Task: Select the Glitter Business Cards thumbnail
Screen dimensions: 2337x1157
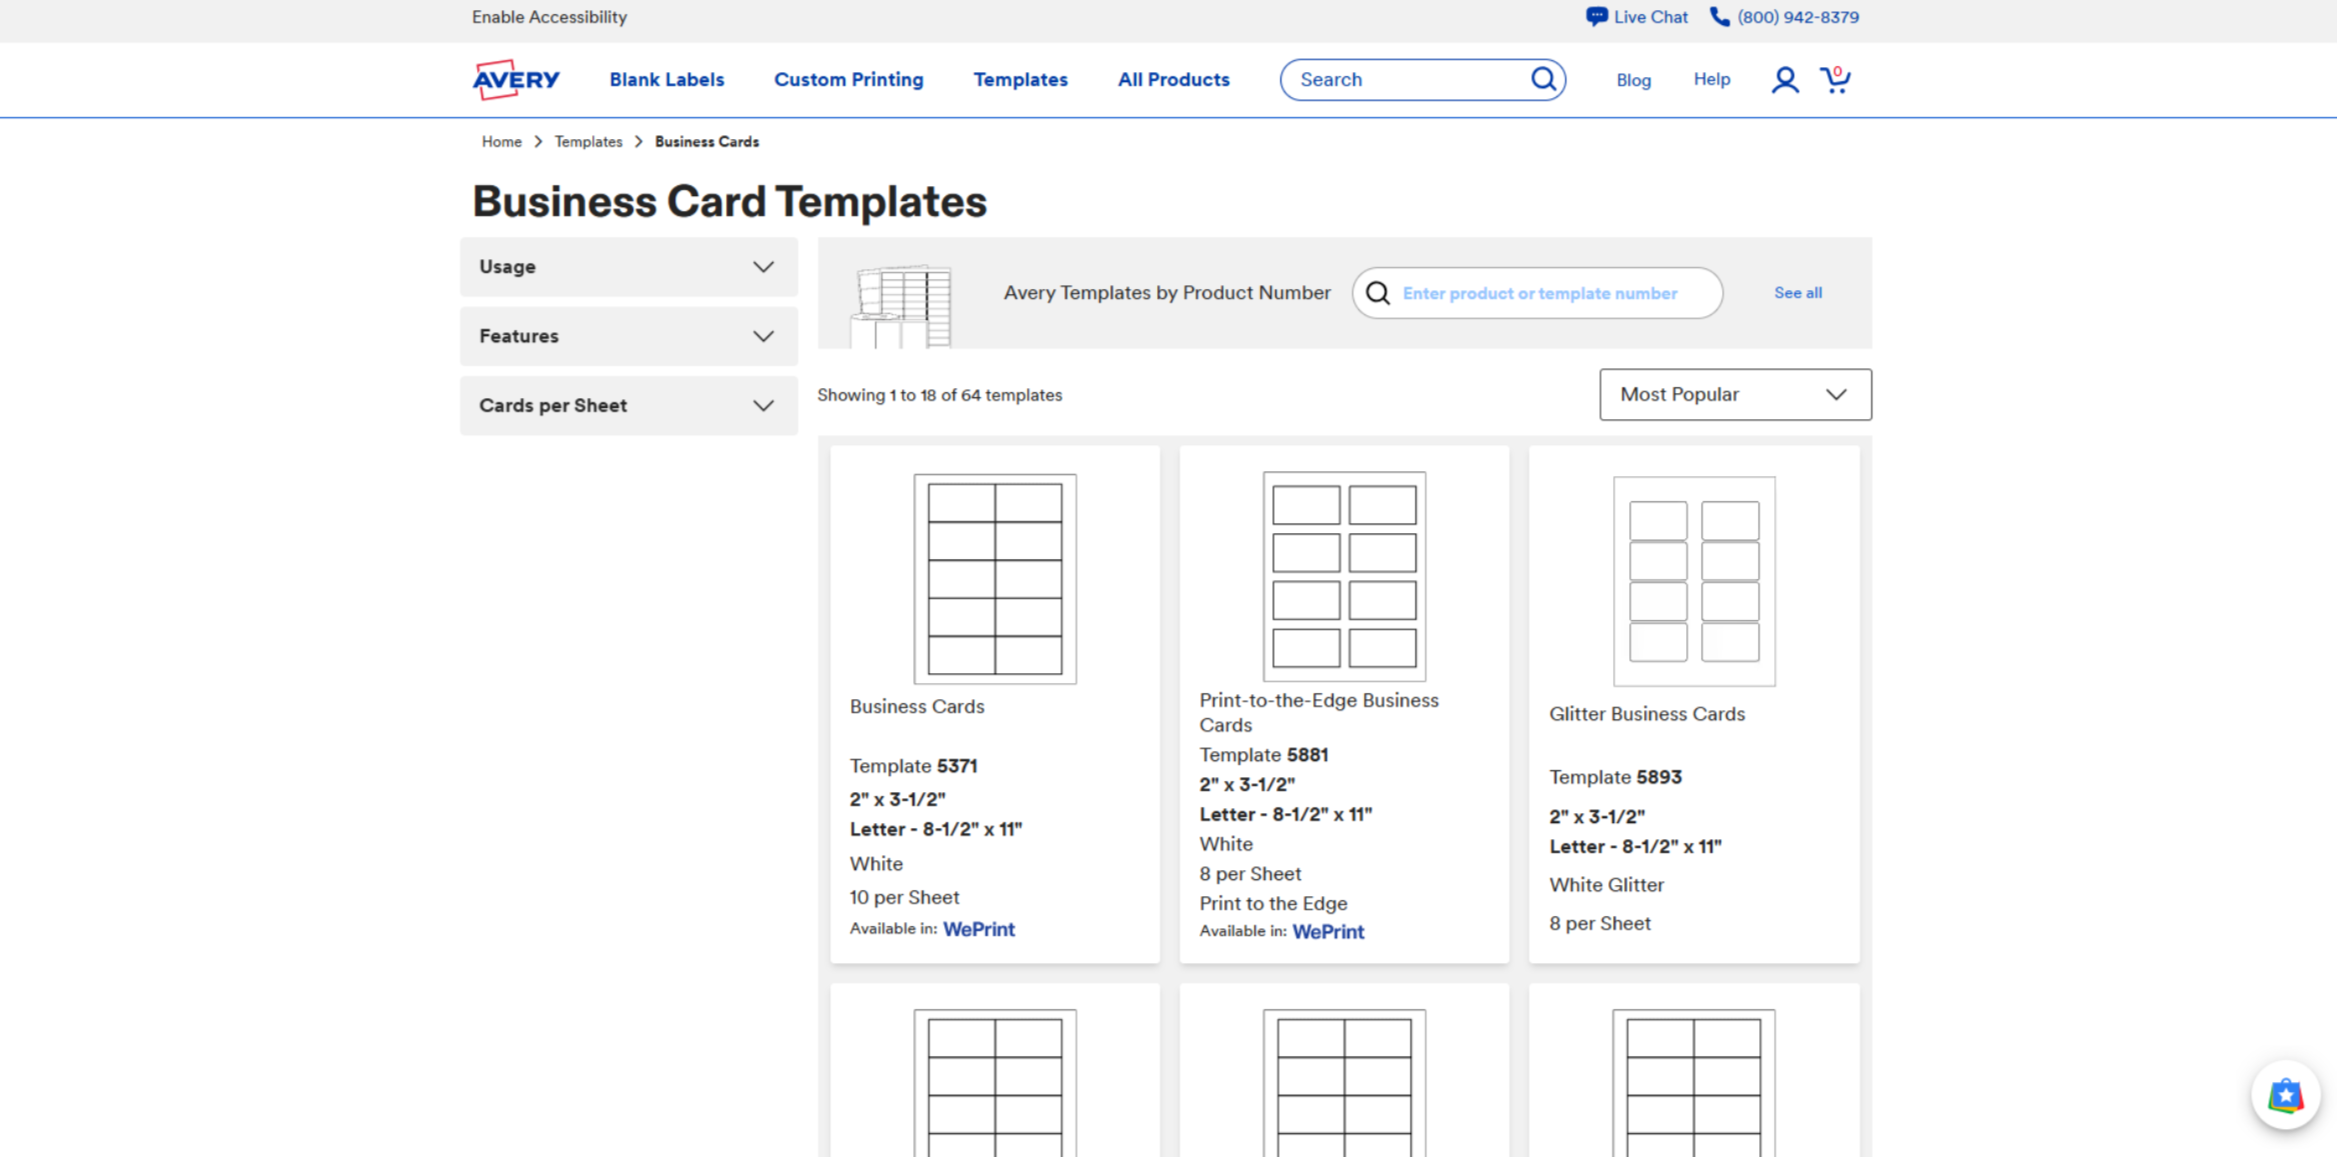Action: pos(1693,581)
